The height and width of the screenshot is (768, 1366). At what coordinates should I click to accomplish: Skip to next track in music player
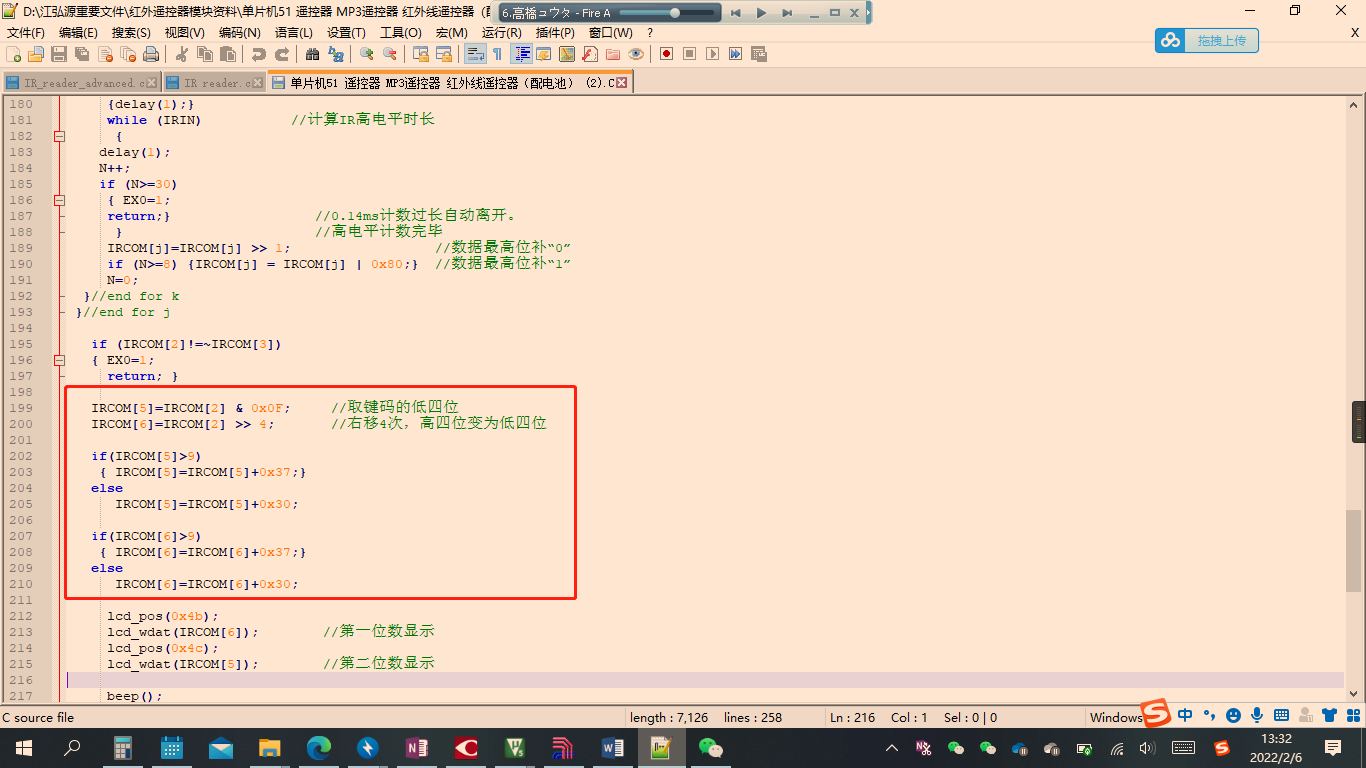787,13
